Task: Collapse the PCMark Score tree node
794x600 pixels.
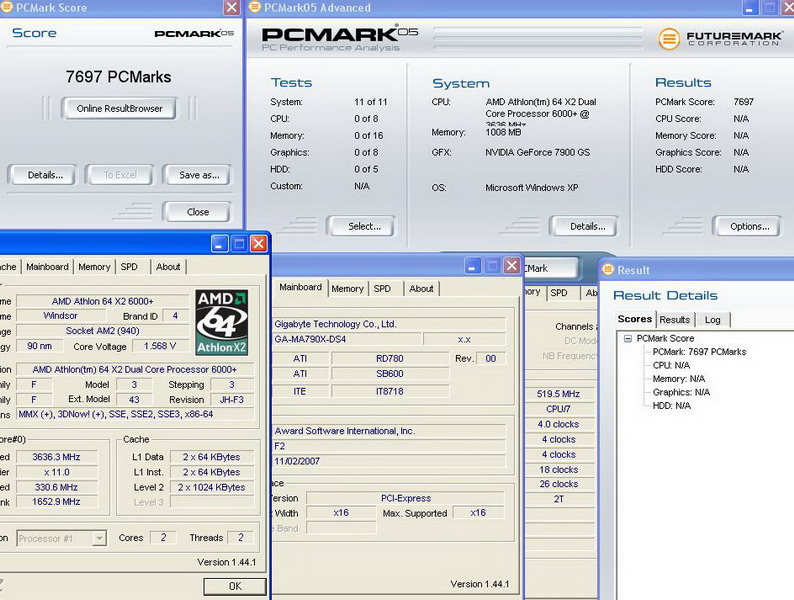Action: point(628,338)
